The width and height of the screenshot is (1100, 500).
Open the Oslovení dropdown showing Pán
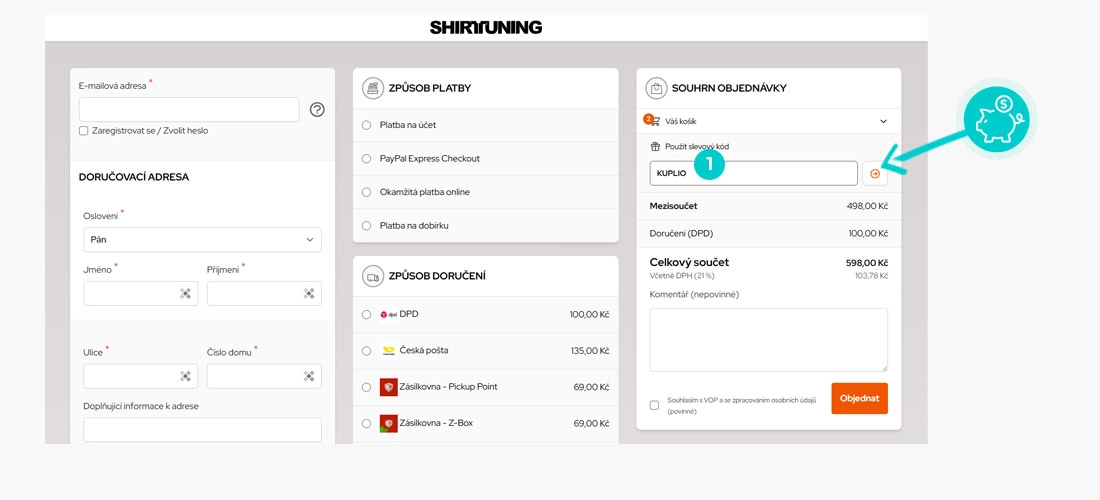(x=202, y=240)
